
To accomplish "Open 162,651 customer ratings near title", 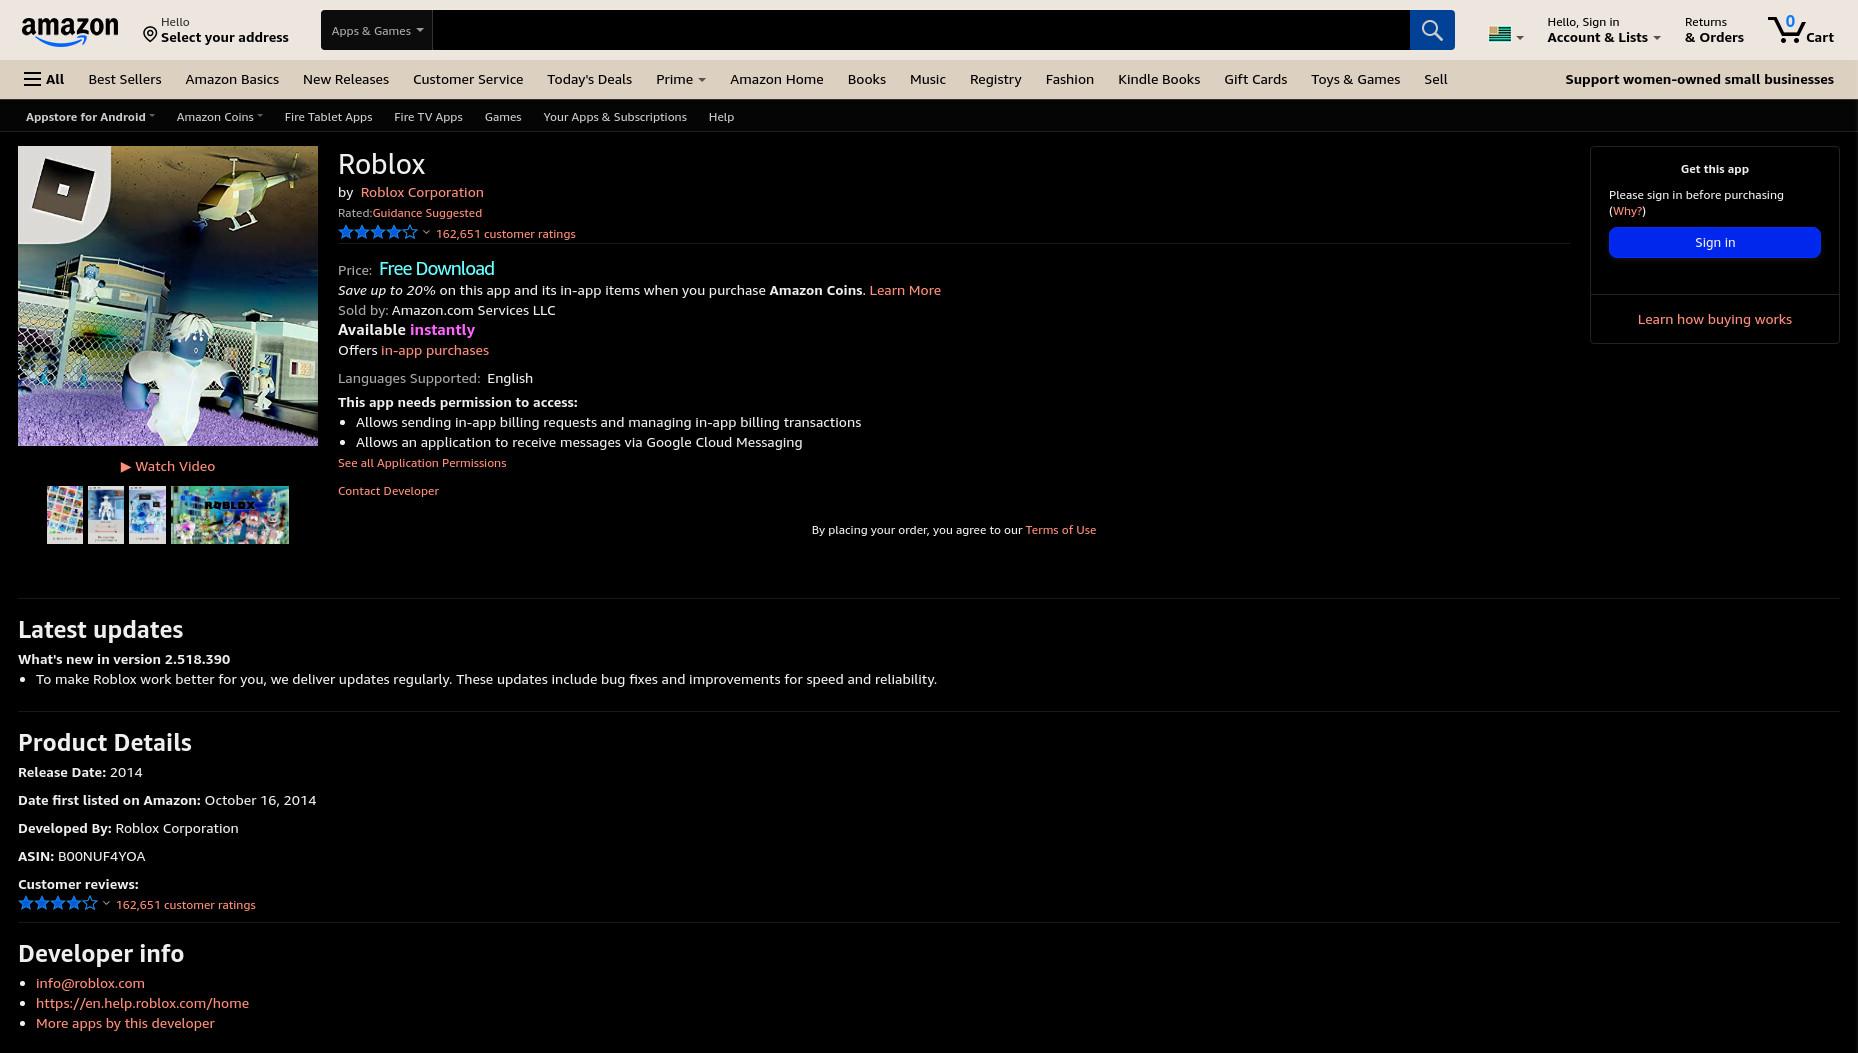I will (x=506, y=234).
